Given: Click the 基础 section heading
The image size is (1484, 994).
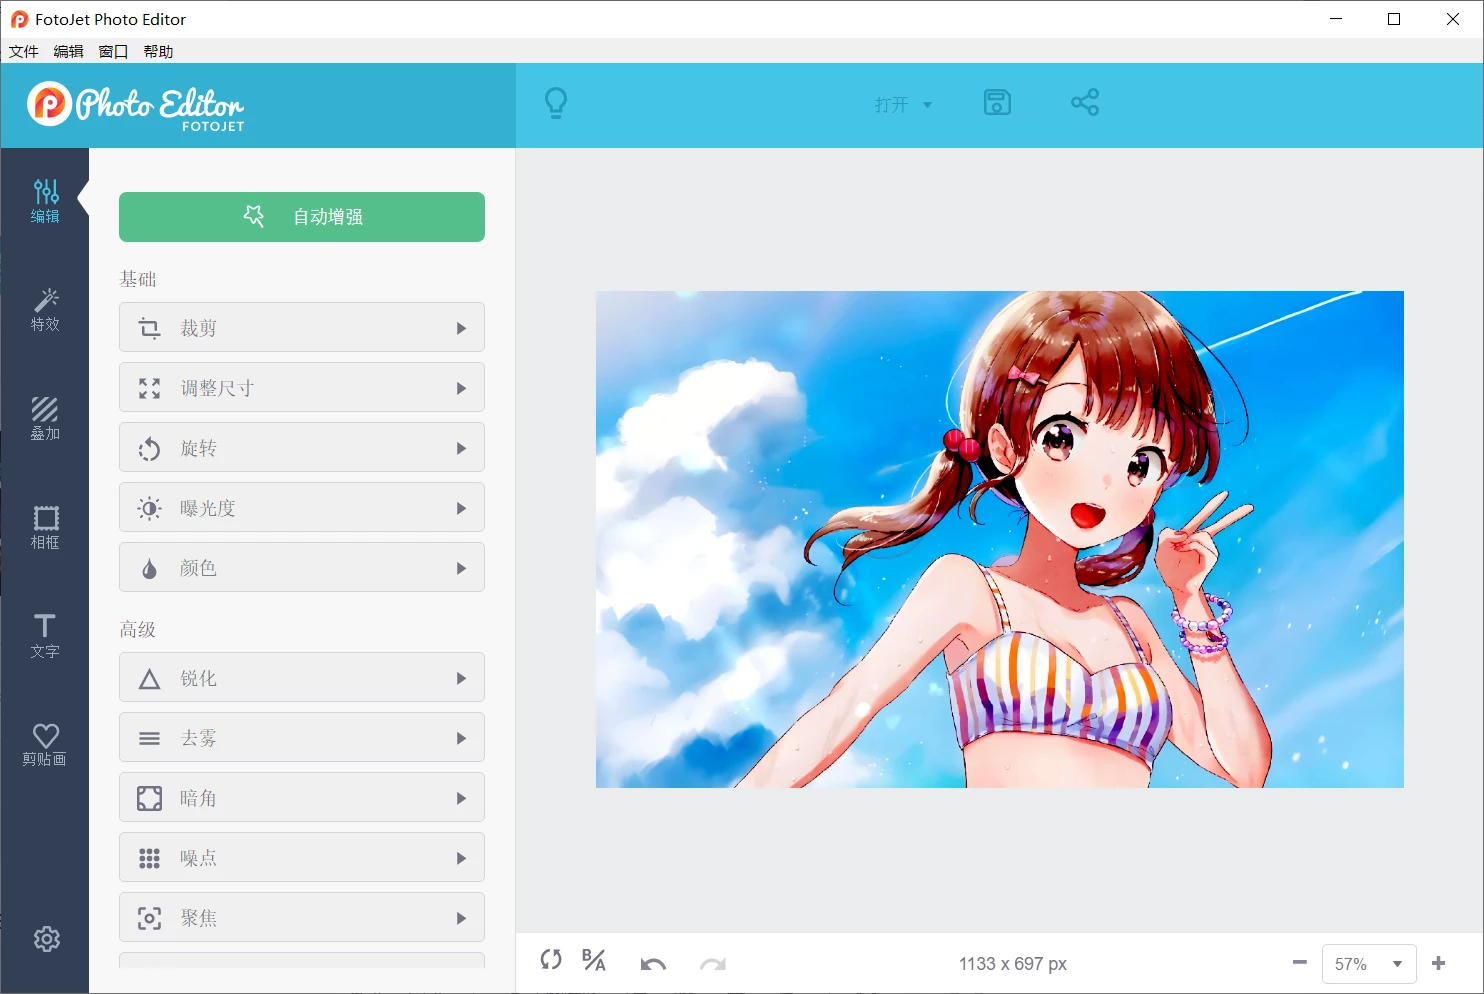Looking at the screenshot, I should tap(138, 279).
